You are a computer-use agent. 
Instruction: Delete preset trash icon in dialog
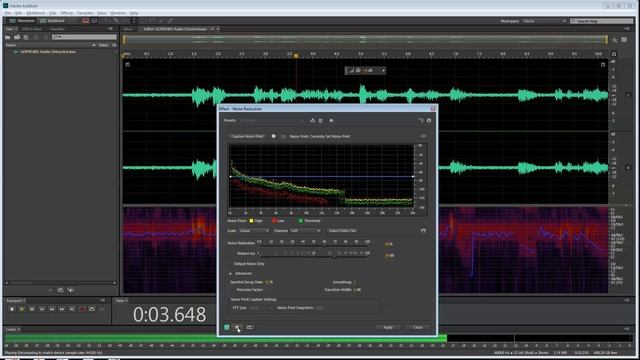click(320, 120)
